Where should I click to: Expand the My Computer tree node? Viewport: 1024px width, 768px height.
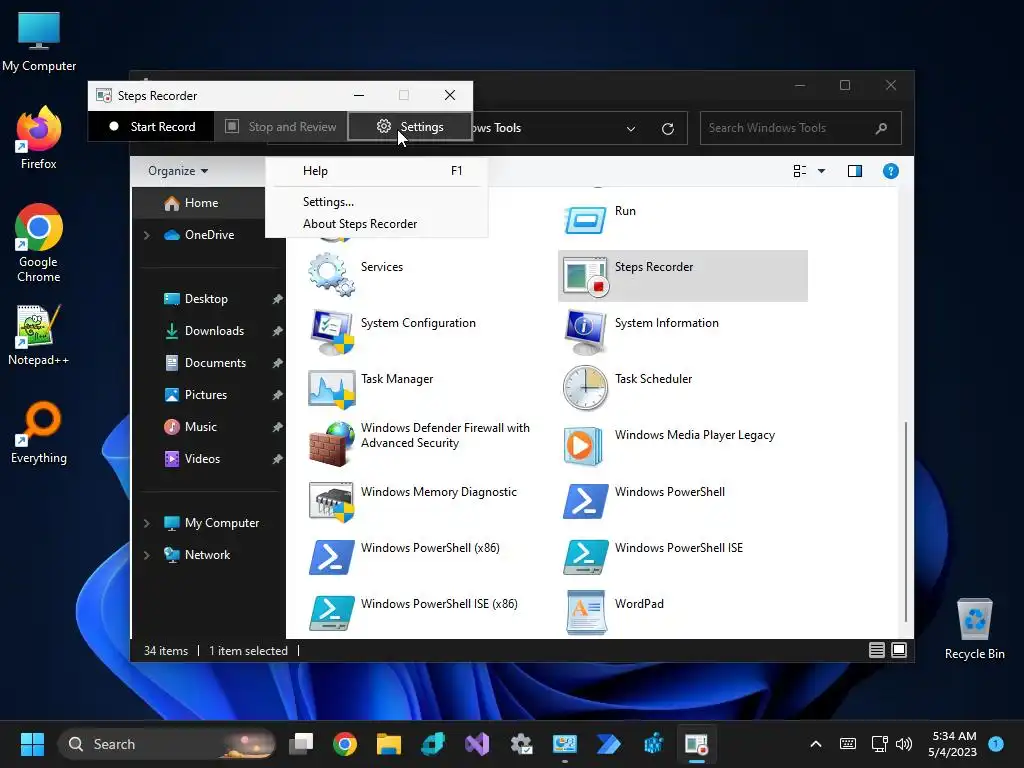[147, 523]
